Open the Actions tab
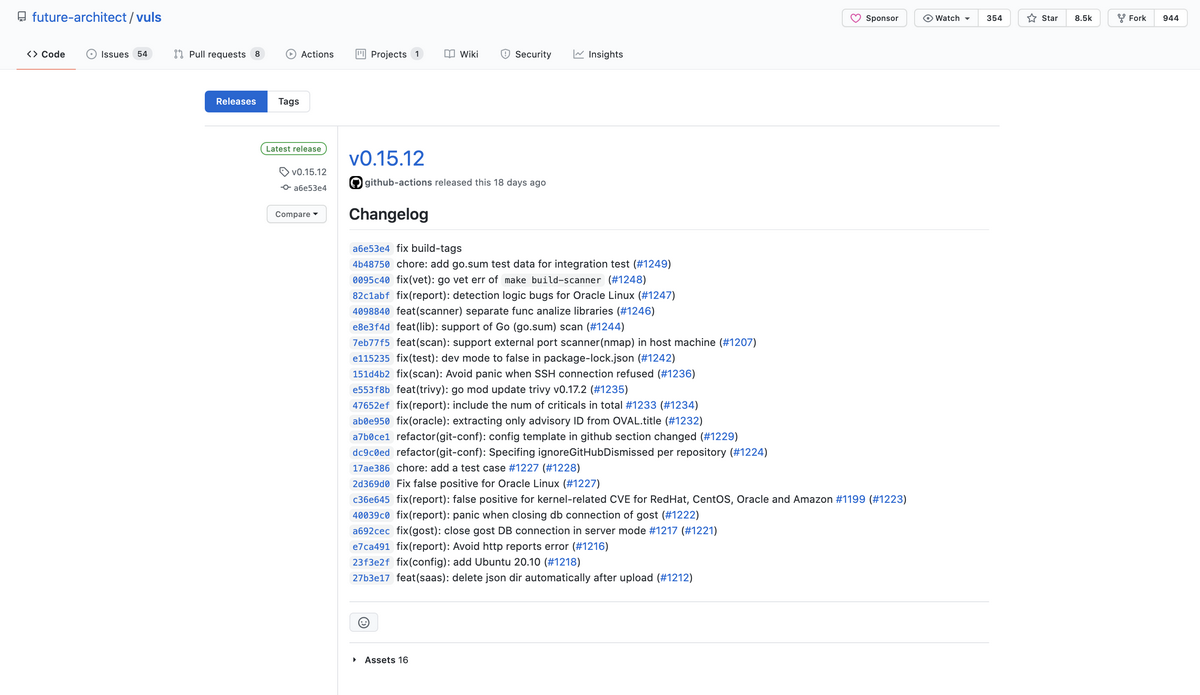Image resolution: width=1200 pixels, height=695 pixels. point(310,54)
